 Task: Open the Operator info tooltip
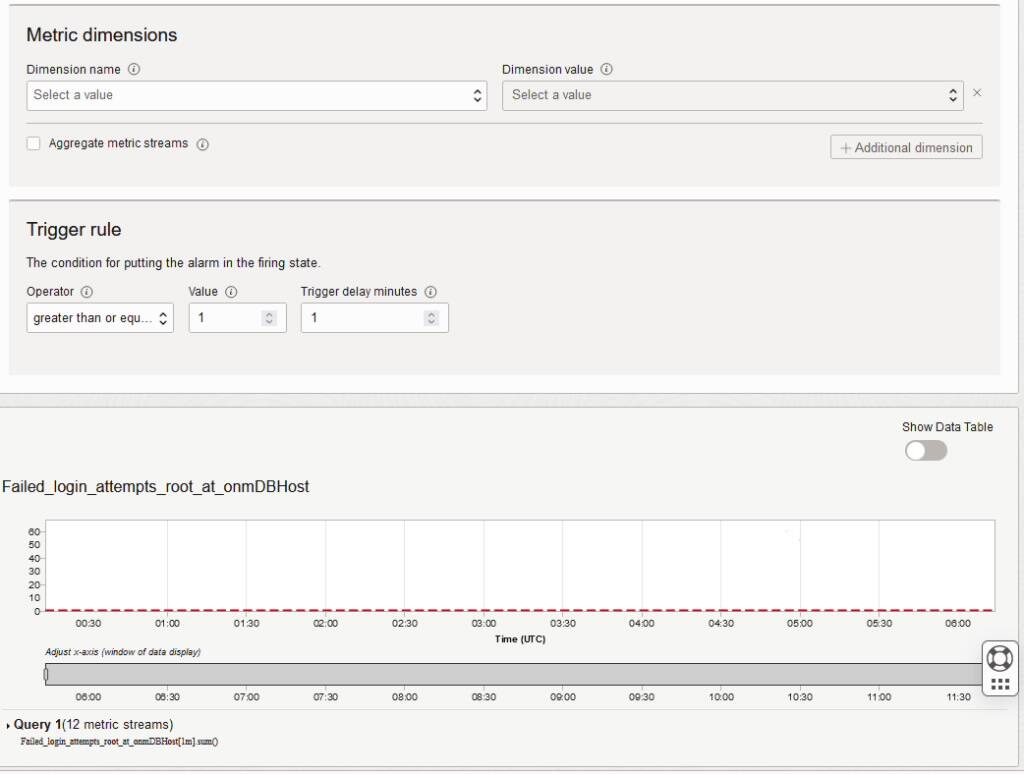coord(87,291)
